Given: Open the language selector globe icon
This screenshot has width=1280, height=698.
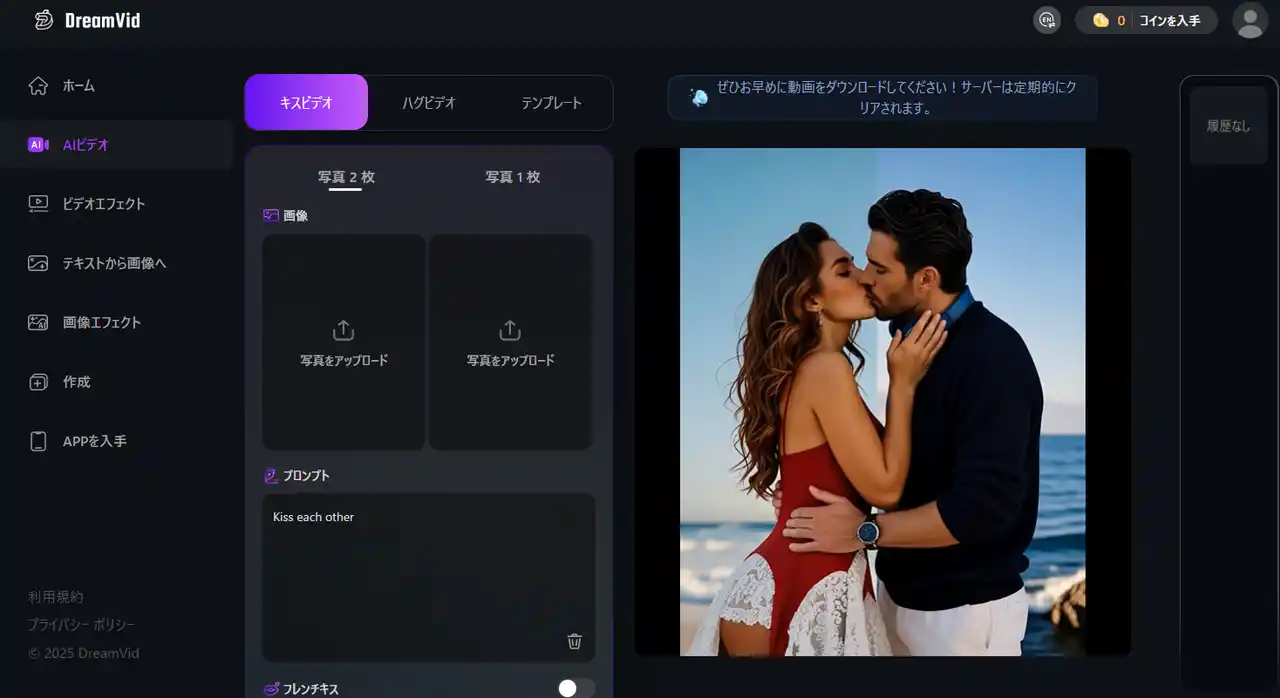Looking at the screenshot, I should pyautogui.click(x=1047, y=20).
